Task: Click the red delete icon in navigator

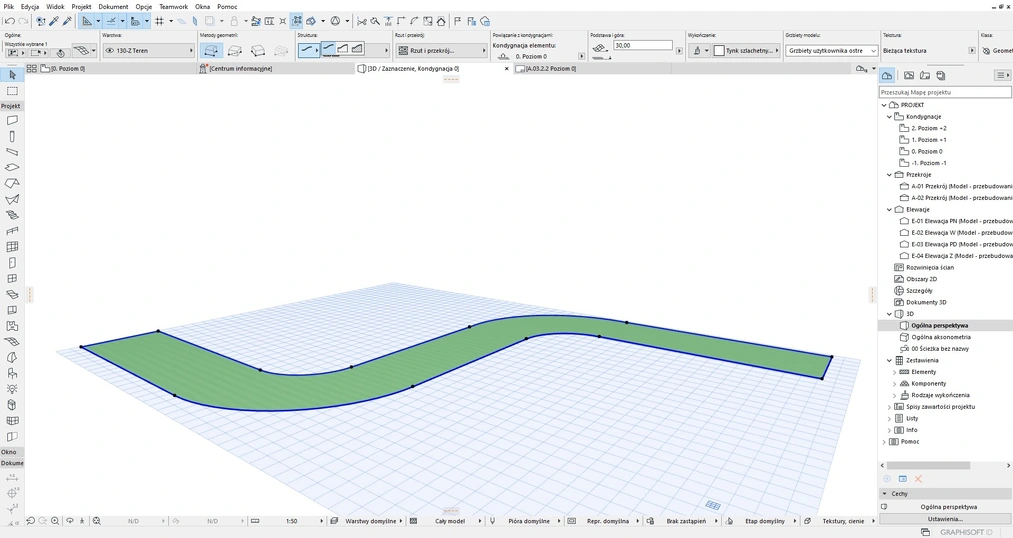Action: click(918, 480)
